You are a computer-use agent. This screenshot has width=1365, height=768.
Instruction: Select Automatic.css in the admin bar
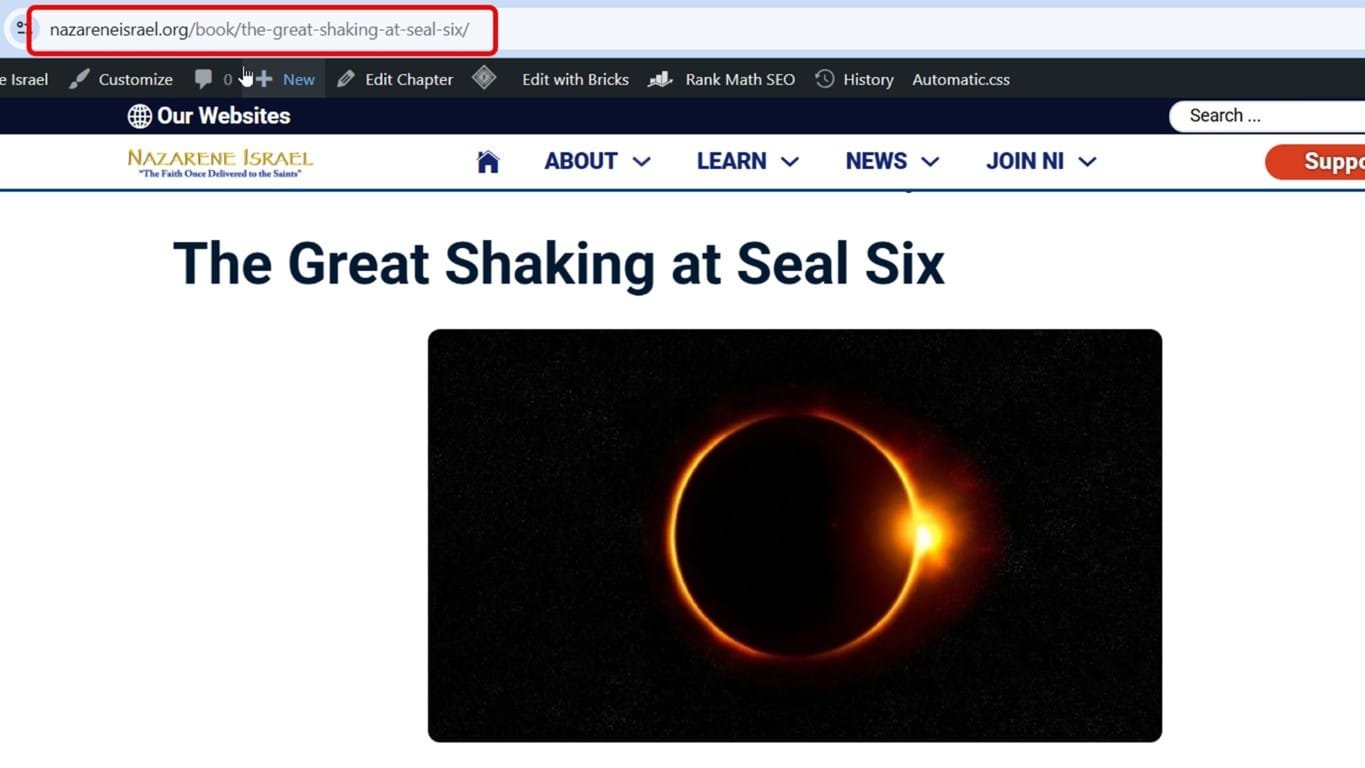[960, 78]
